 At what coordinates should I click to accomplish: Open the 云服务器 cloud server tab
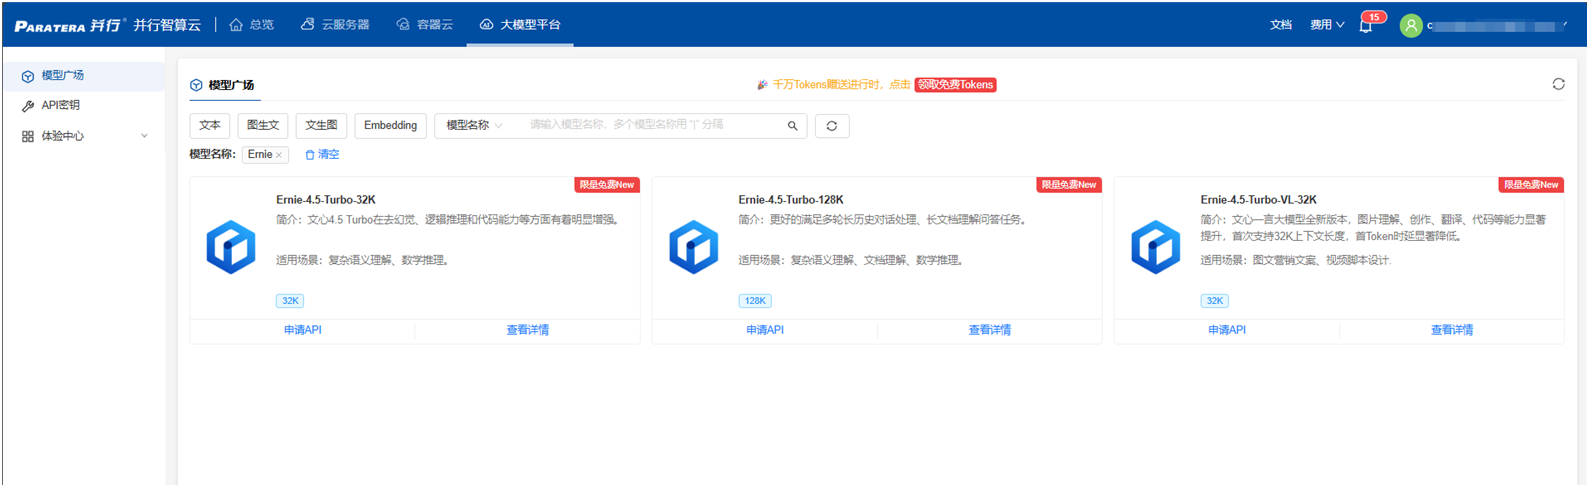(335, 24)
